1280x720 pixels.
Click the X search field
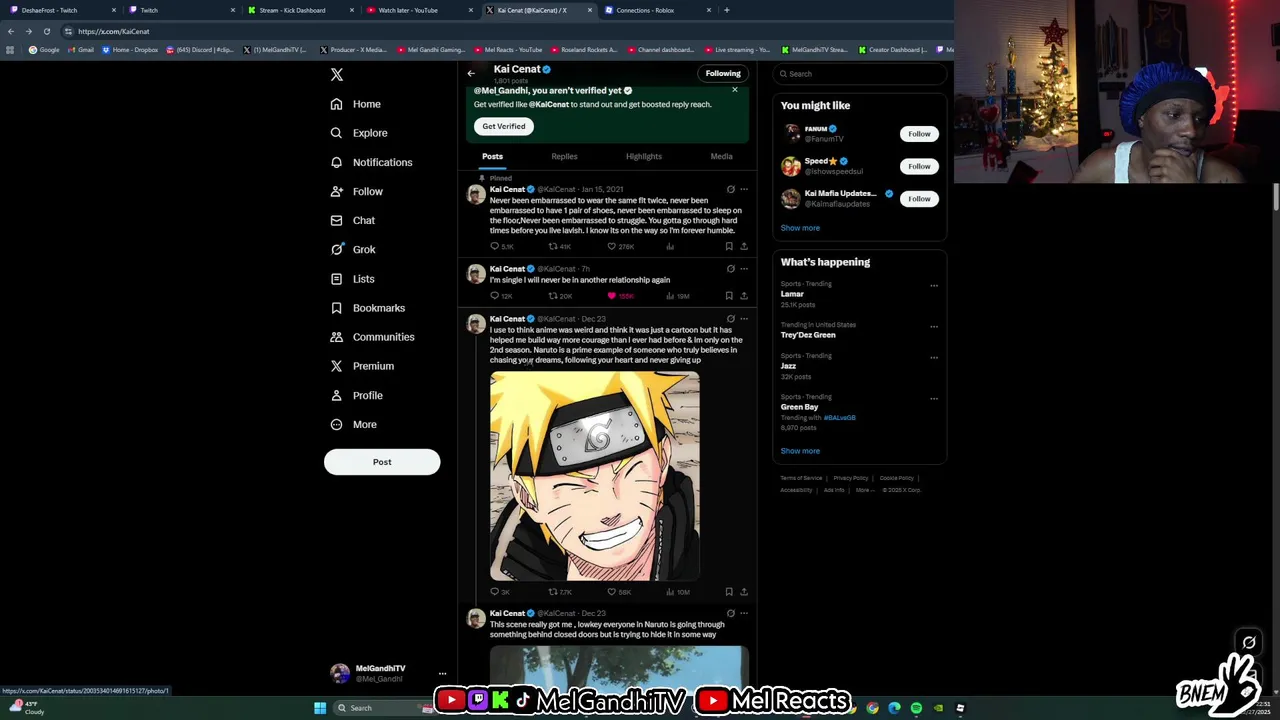coord(860,74)
